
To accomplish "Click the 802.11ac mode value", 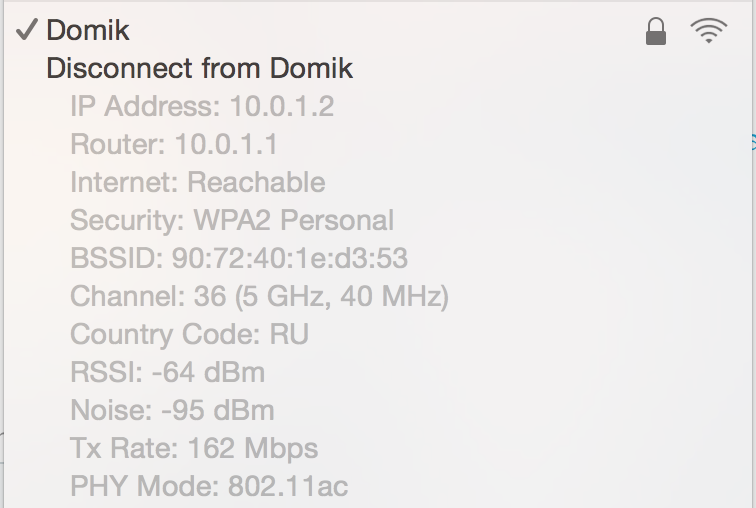I will click(x=288, y=486).
